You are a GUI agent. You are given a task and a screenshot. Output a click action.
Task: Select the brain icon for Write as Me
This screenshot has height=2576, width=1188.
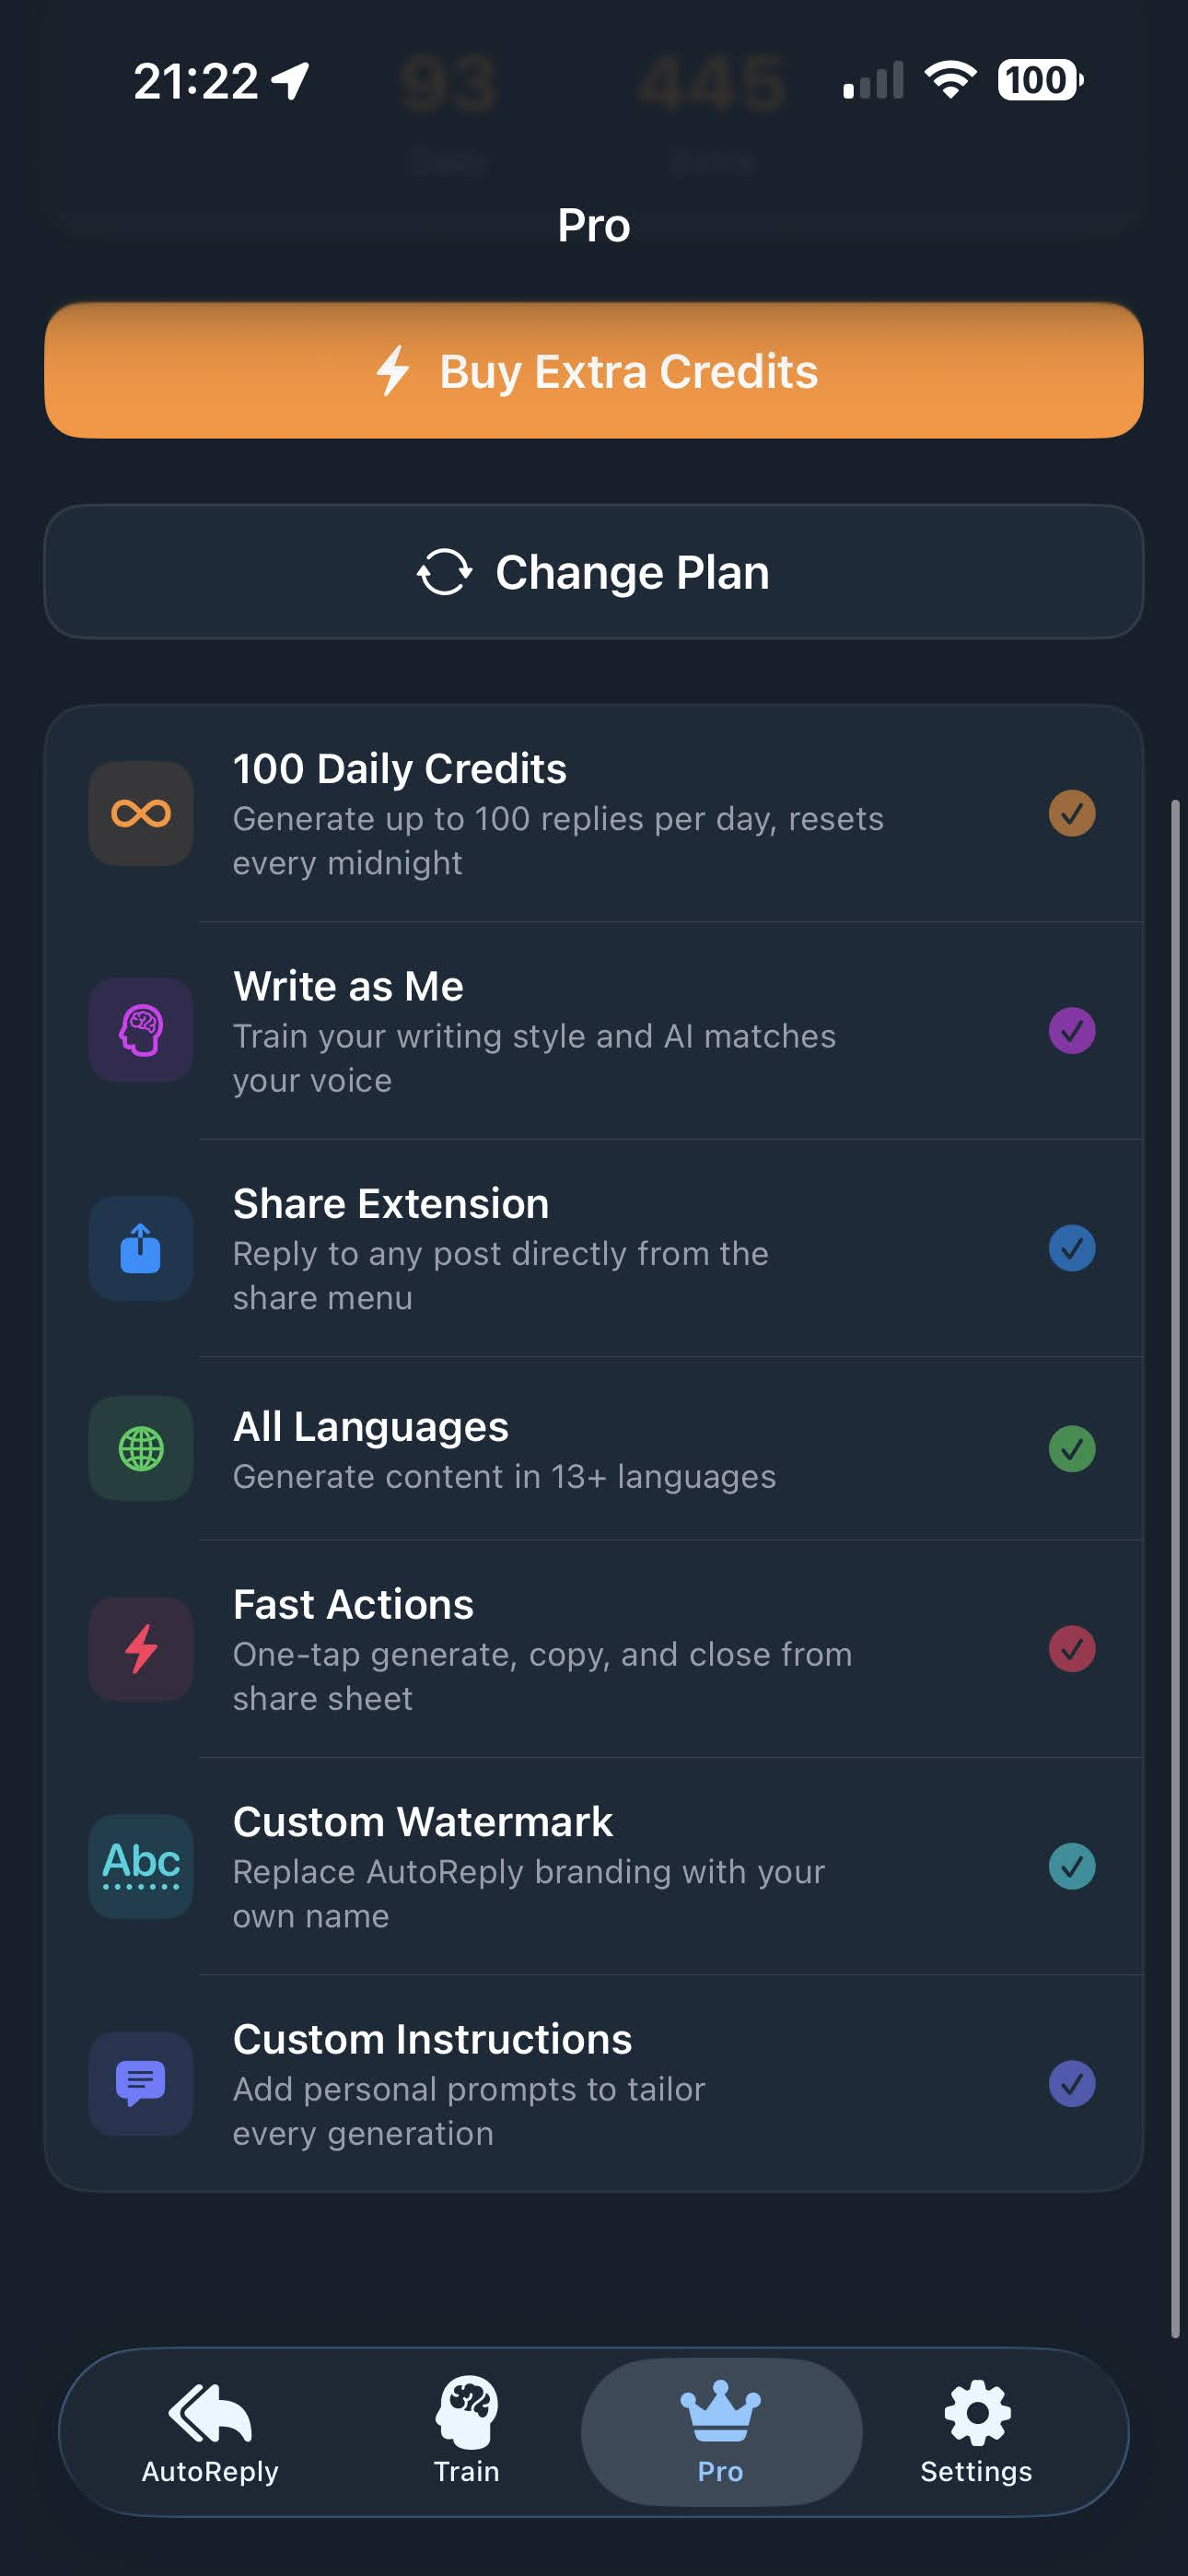140,1031
